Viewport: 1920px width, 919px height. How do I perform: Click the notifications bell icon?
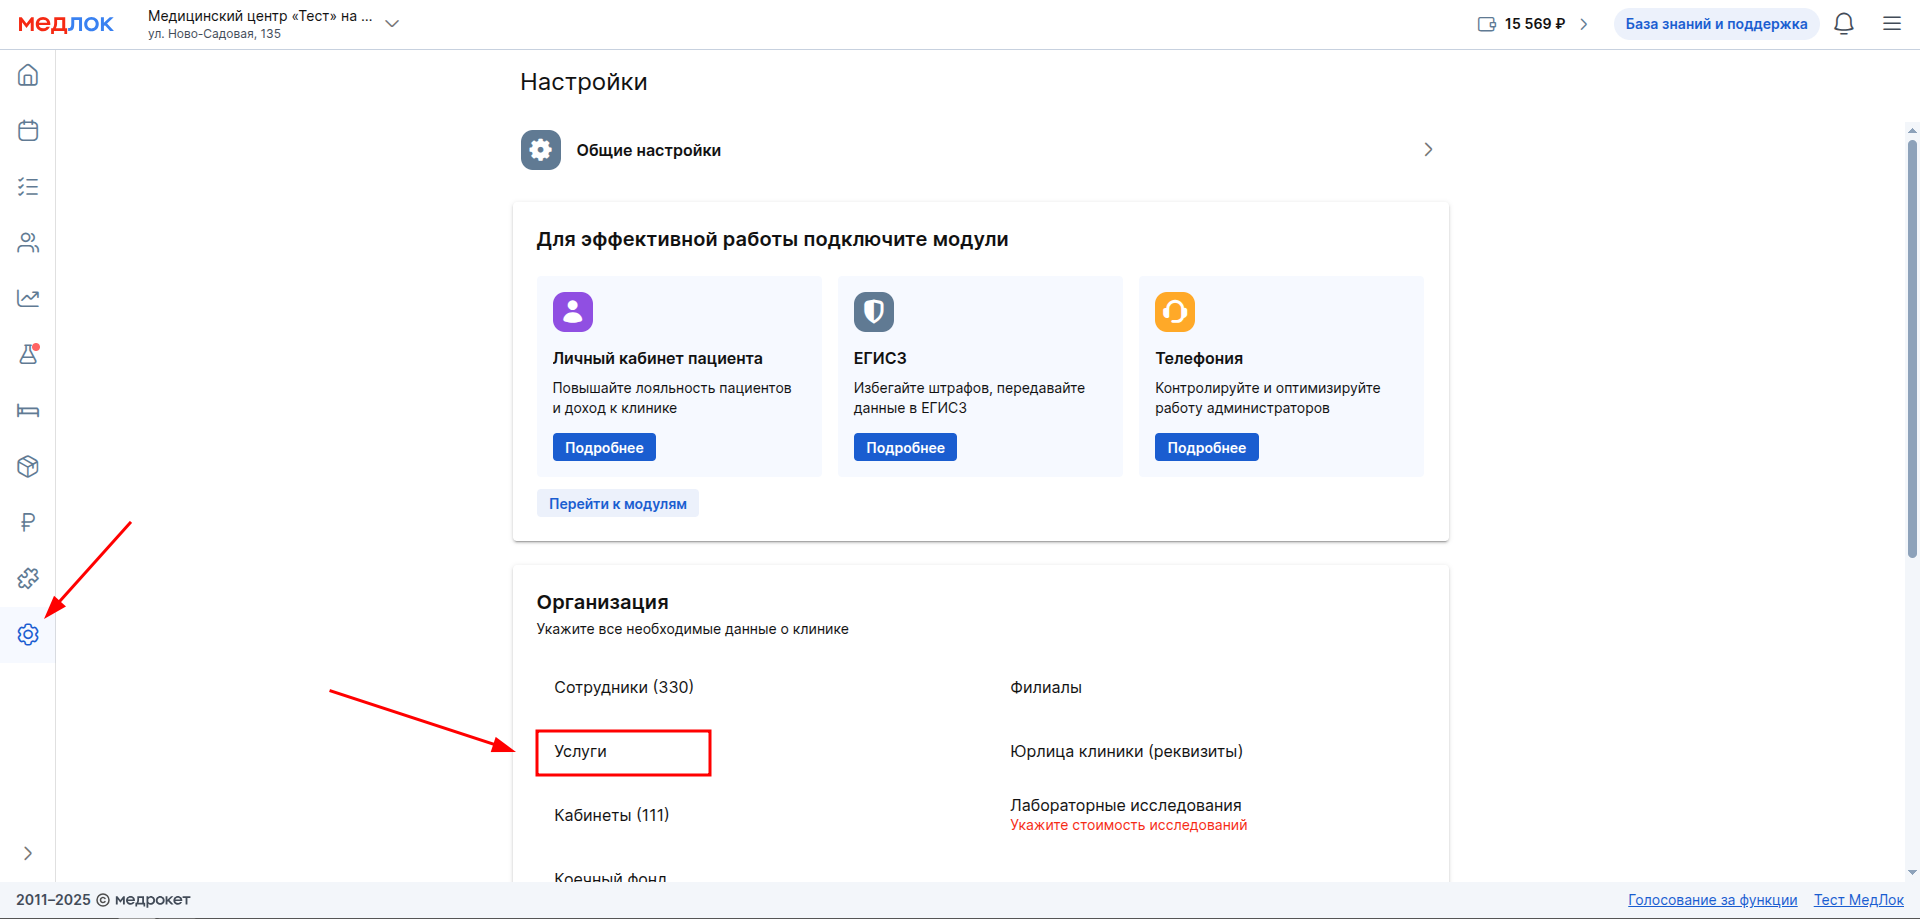click(x=1843, y=24)
